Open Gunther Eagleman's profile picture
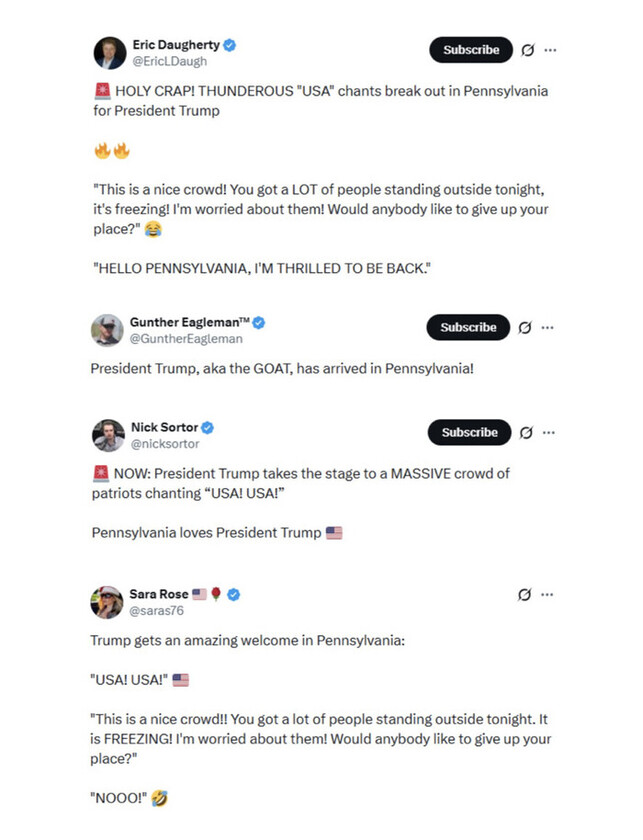The width and height of the screenshot is (643, 840). click(107, 331)
